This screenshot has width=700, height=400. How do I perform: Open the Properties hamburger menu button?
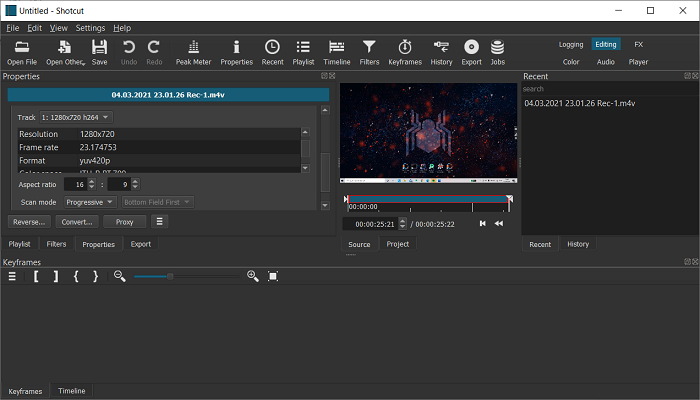click(159, 222)
